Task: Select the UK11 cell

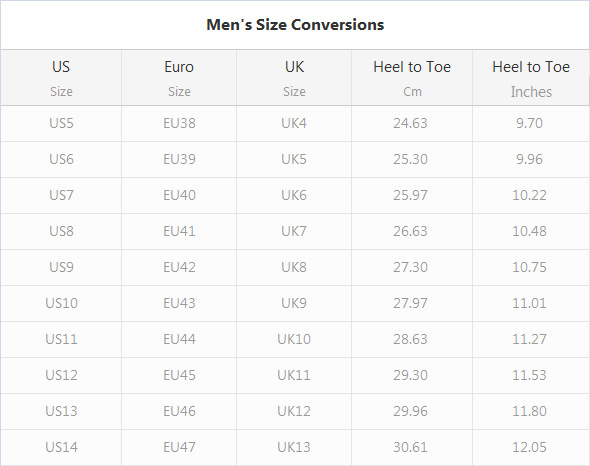Action: [294, 375]
